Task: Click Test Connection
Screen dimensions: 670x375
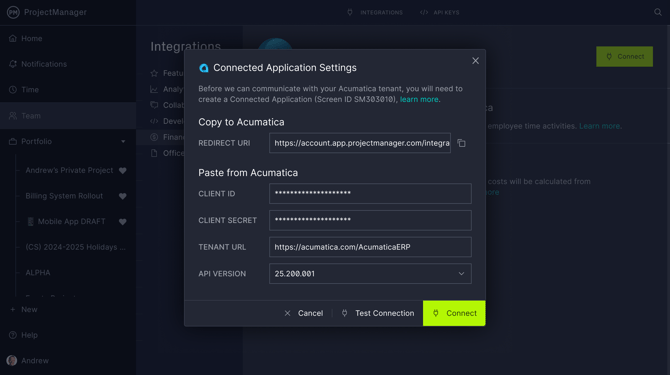Action: 378,313
